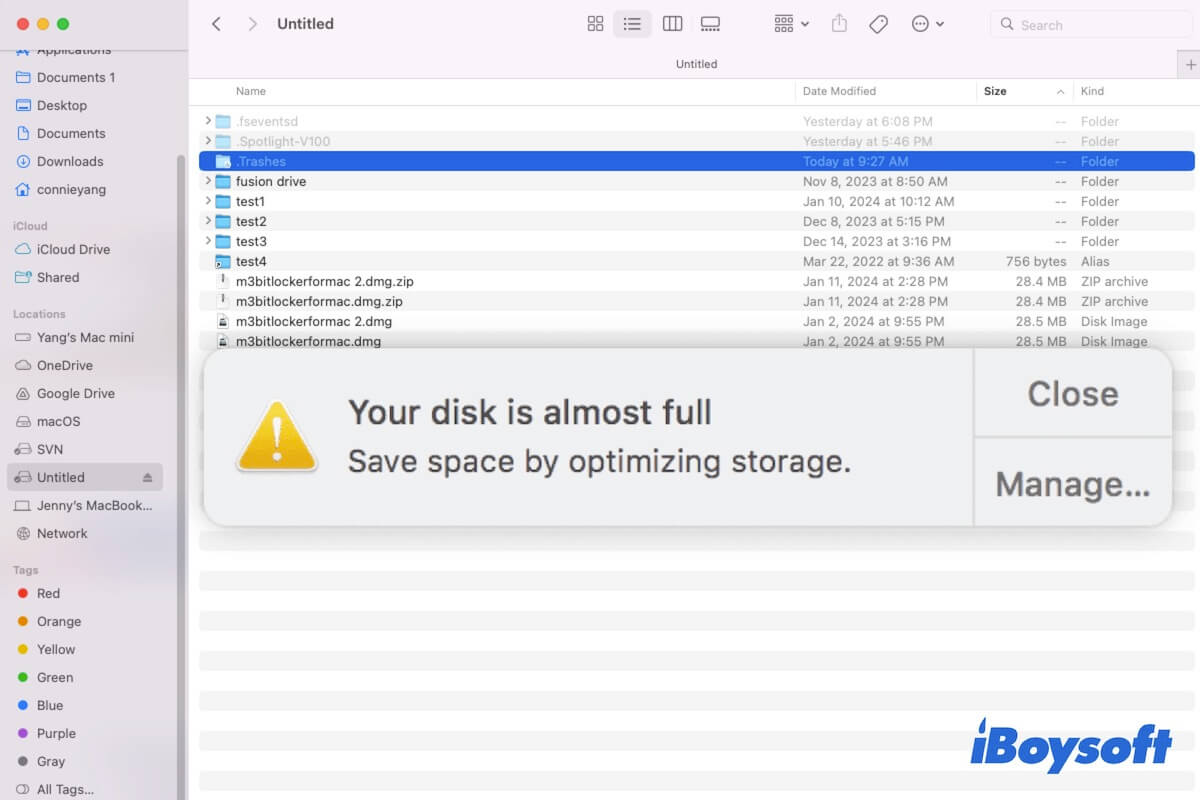Viewport: 1200px width, 800px height.
Task: Switch to gallery view
Action: click(x=710, y=23)
